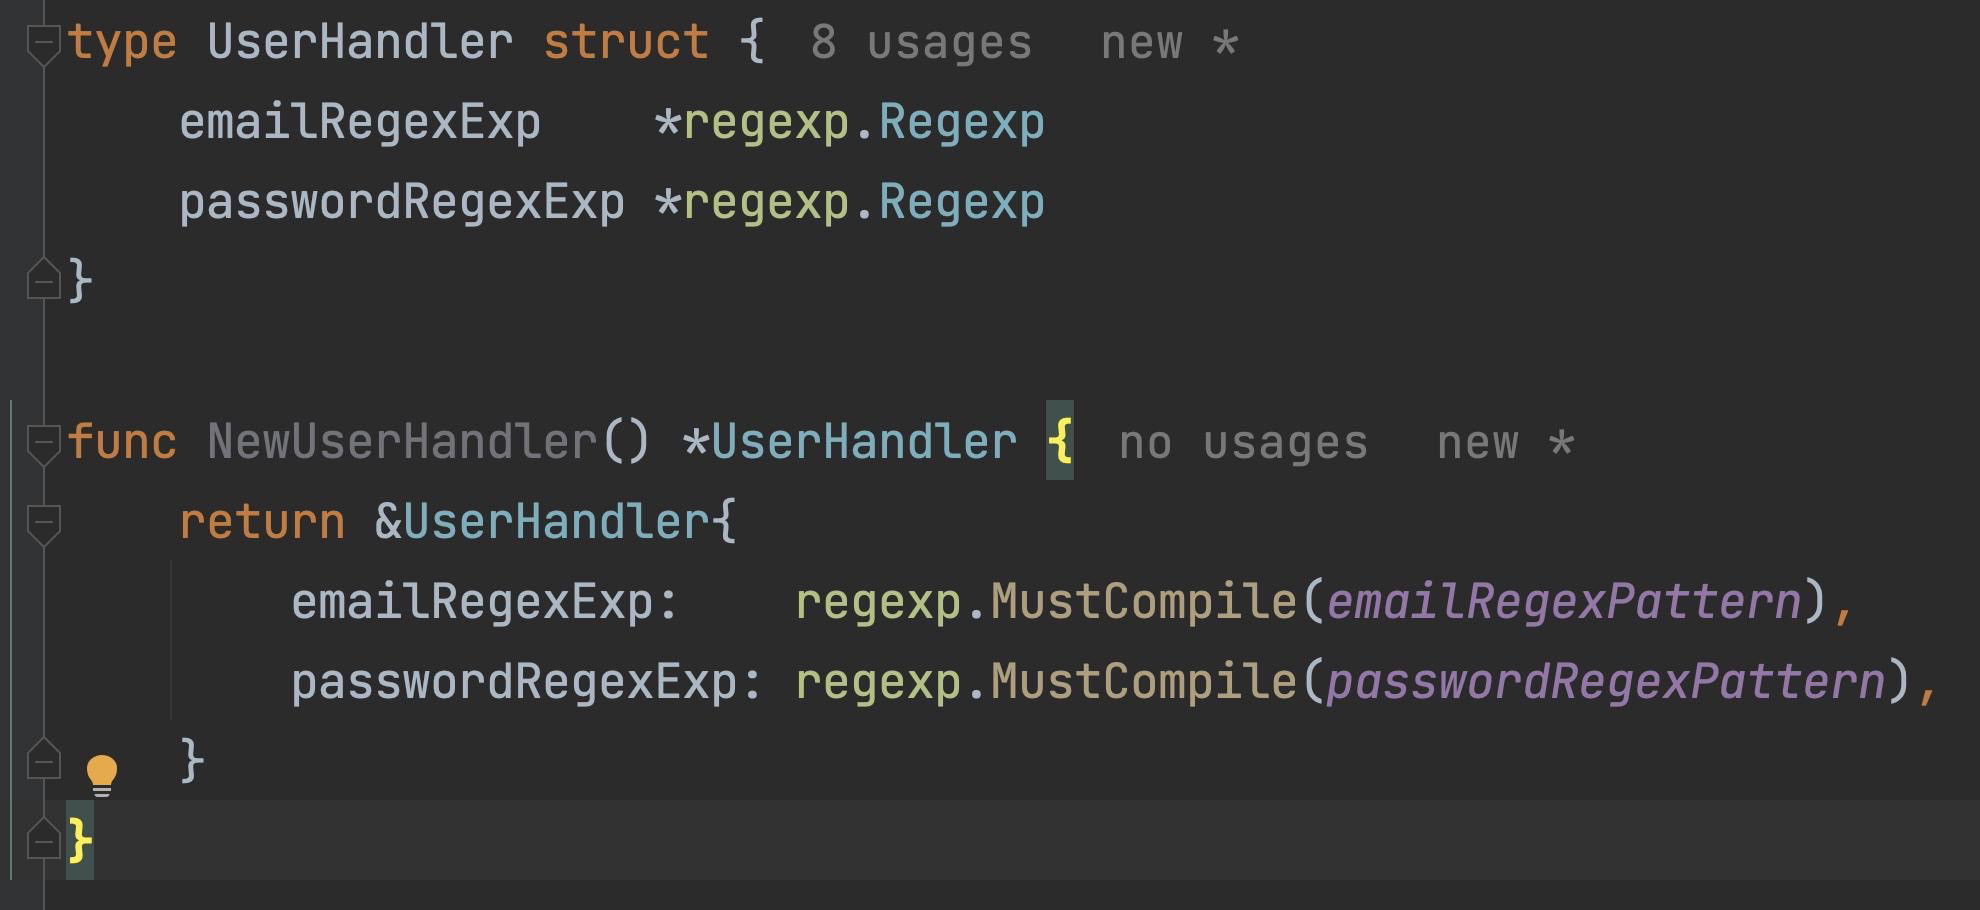Click the emailRegexPattern constant reference

[1564, 602]
